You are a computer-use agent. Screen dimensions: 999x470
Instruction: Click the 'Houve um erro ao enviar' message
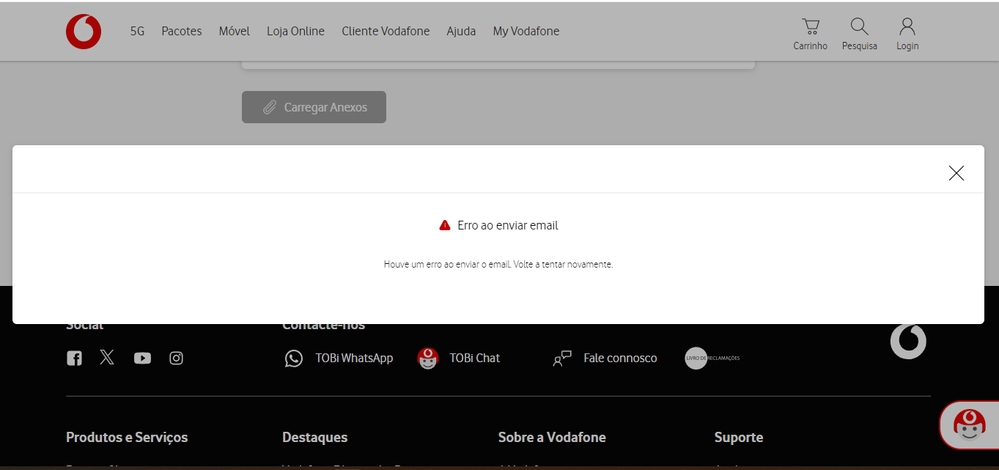point(498,264)
